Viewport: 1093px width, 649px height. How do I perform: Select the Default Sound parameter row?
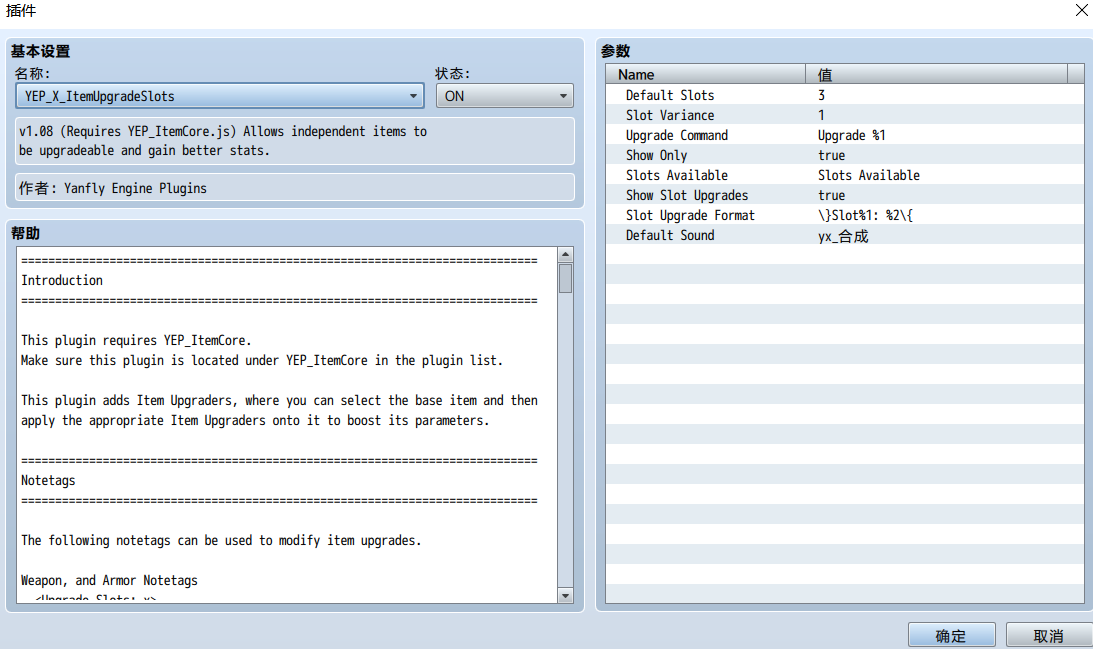pos(845,236)
